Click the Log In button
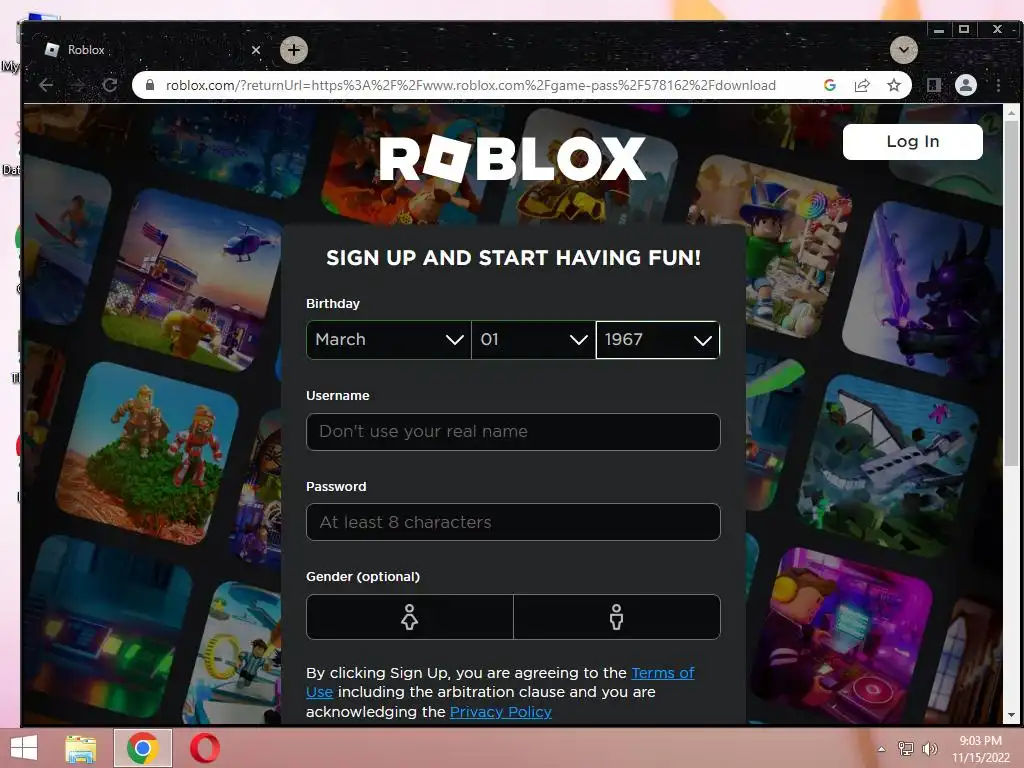 point(912,142)
